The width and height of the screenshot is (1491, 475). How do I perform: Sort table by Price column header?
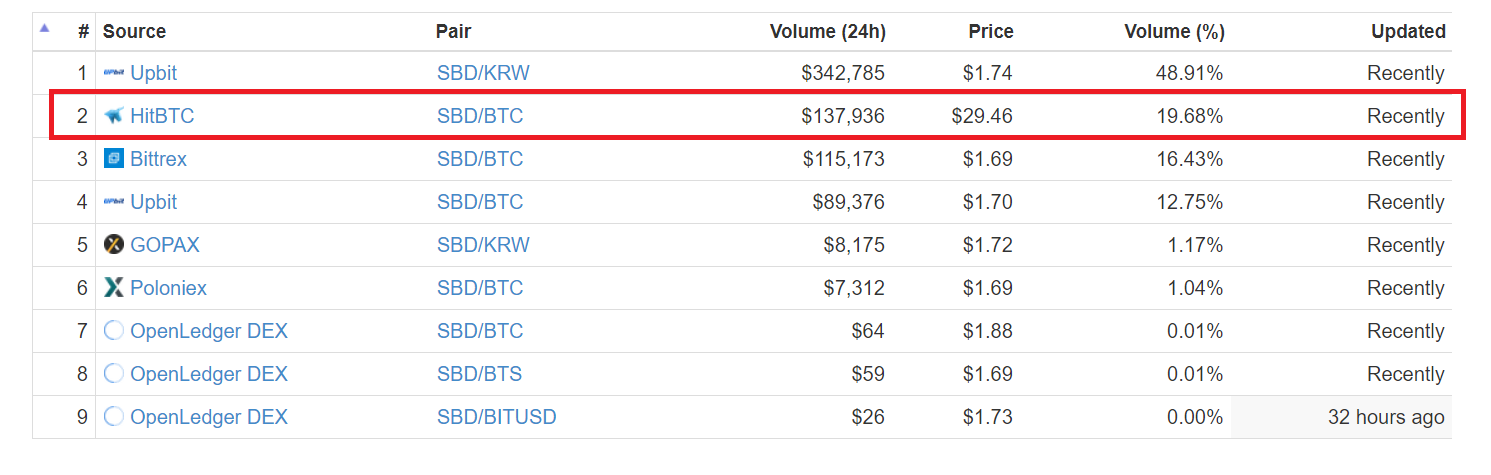point(990,32)
